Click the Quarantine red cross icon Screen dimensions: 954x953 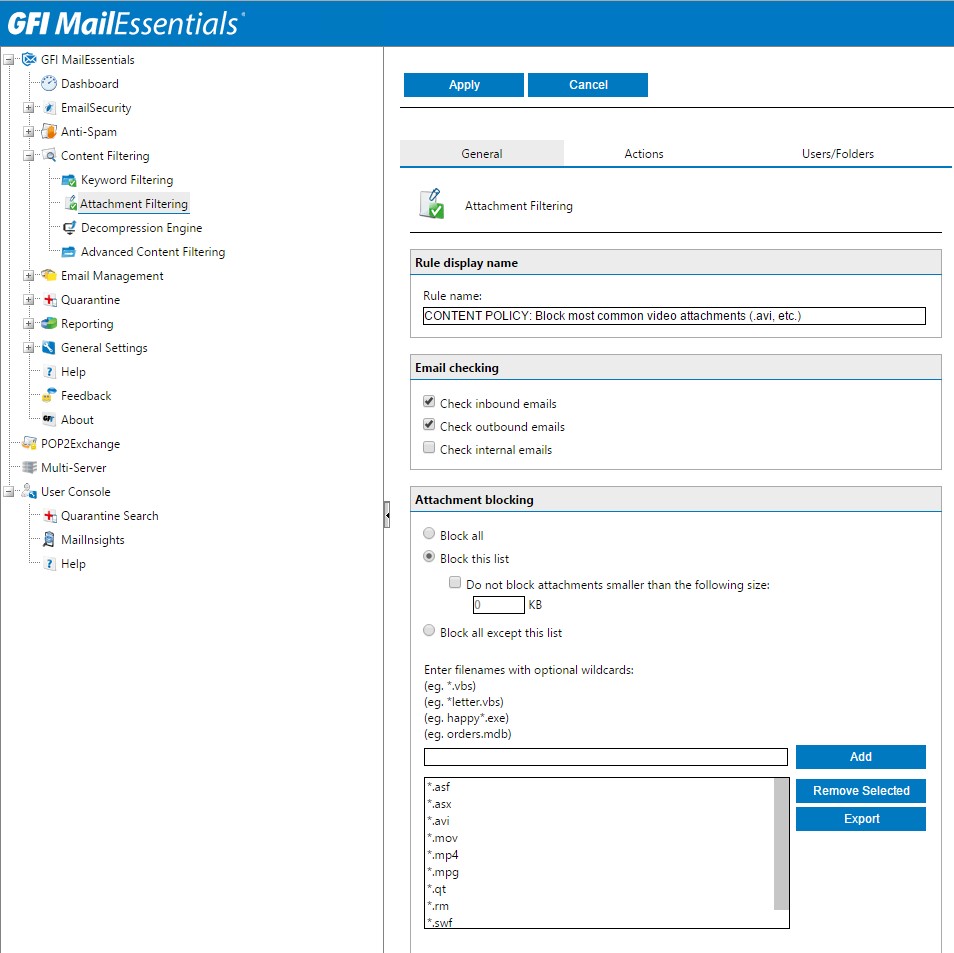49,300
